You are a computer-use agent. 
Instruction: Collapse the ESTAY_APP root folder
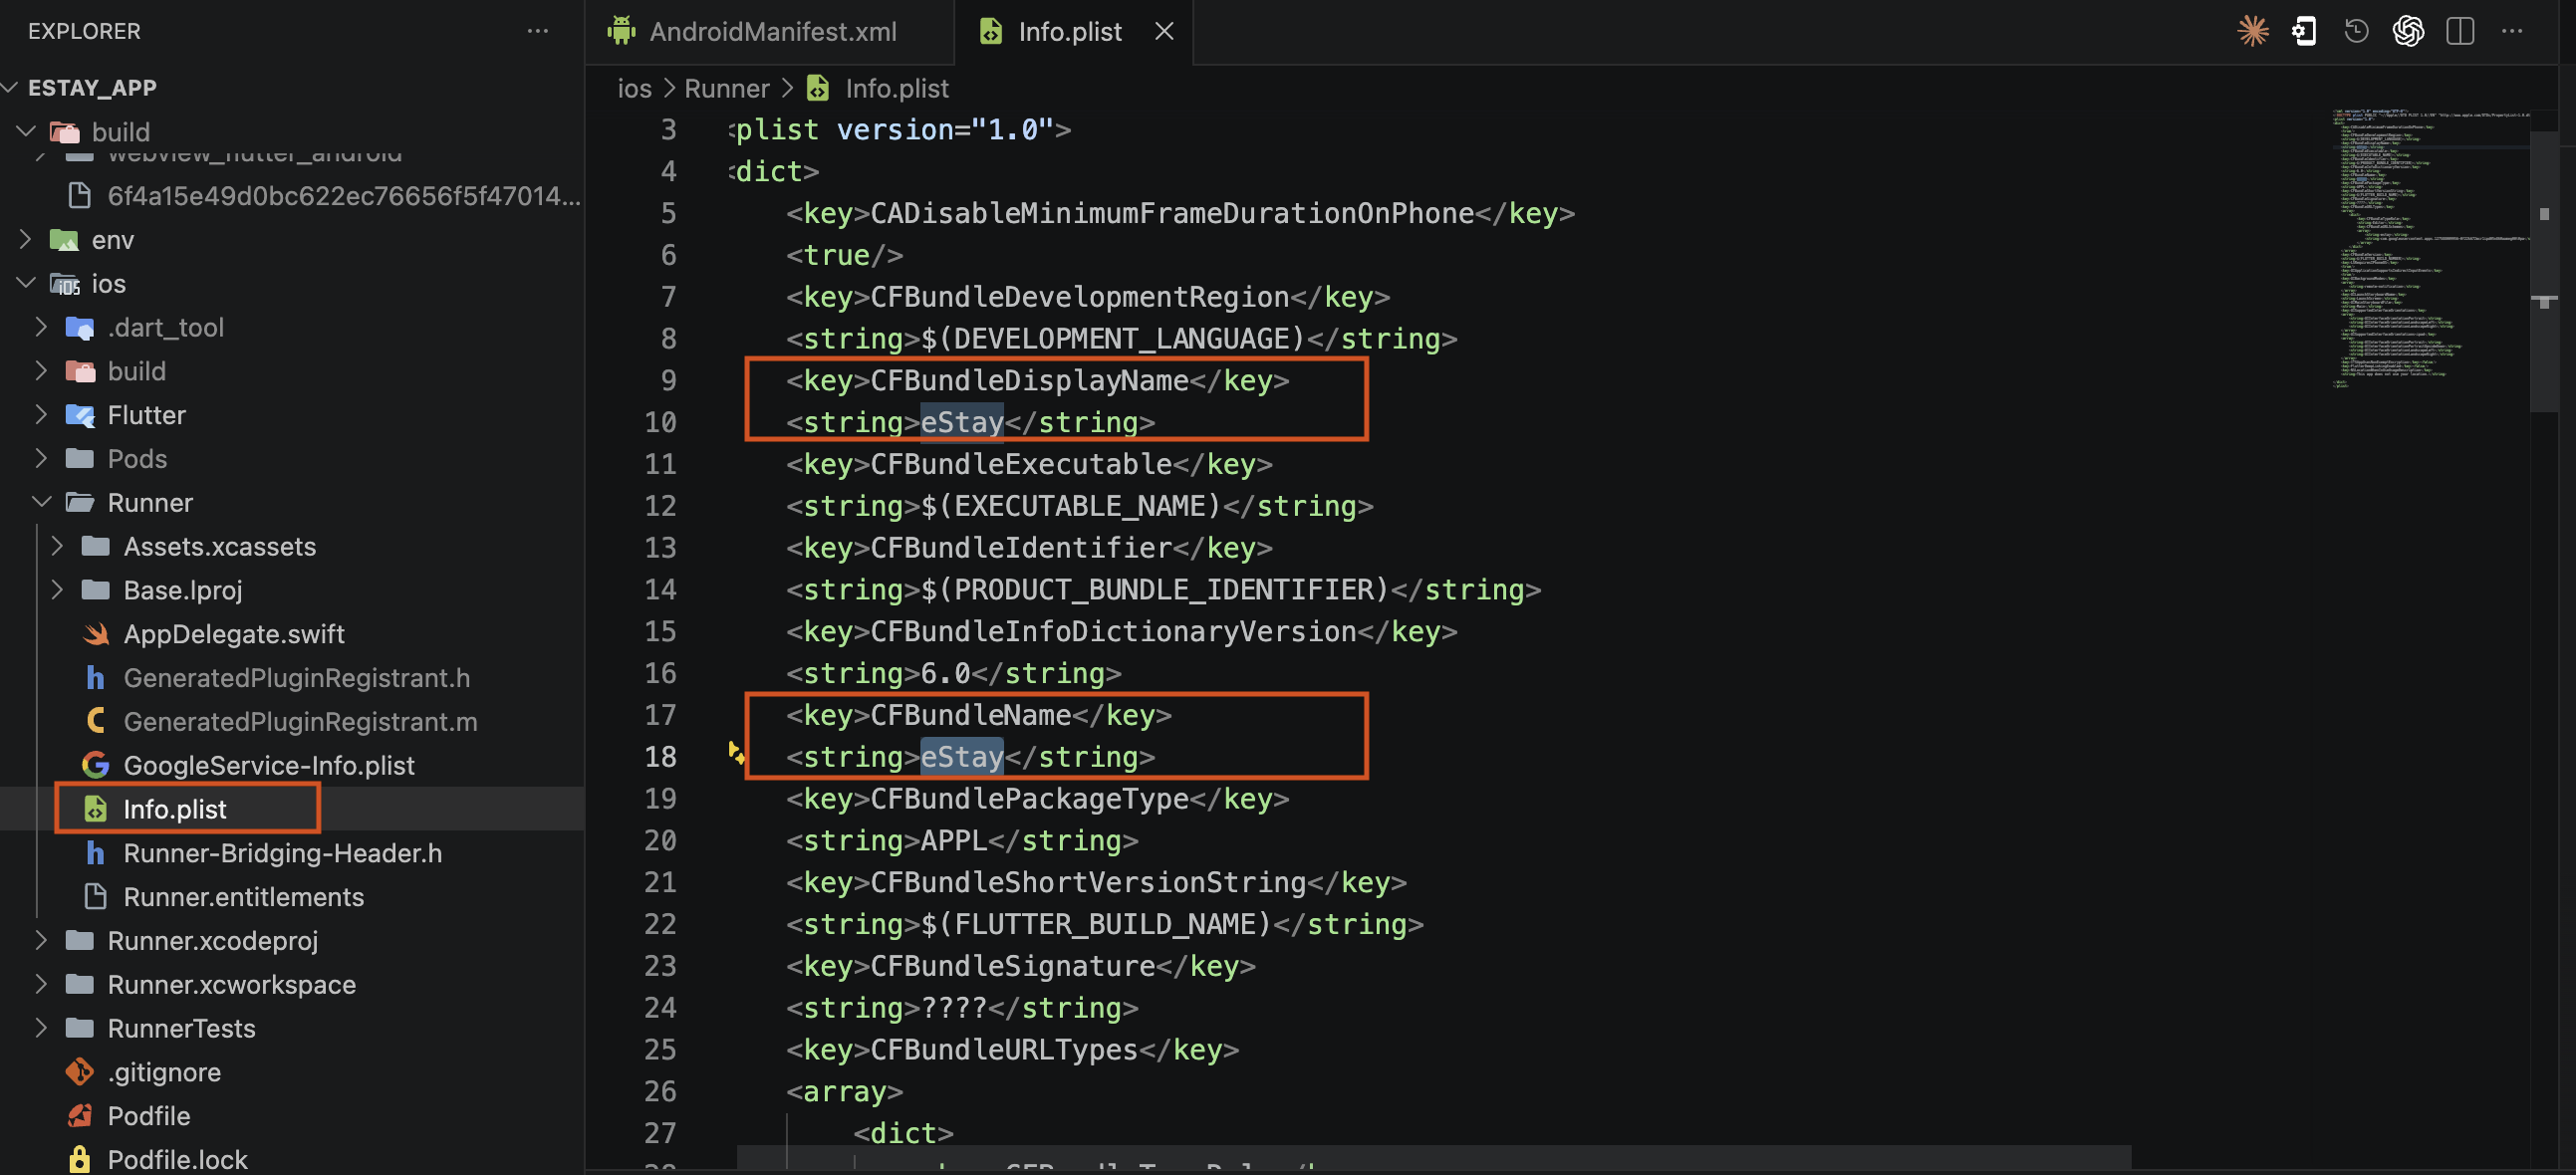coord(10,87)
